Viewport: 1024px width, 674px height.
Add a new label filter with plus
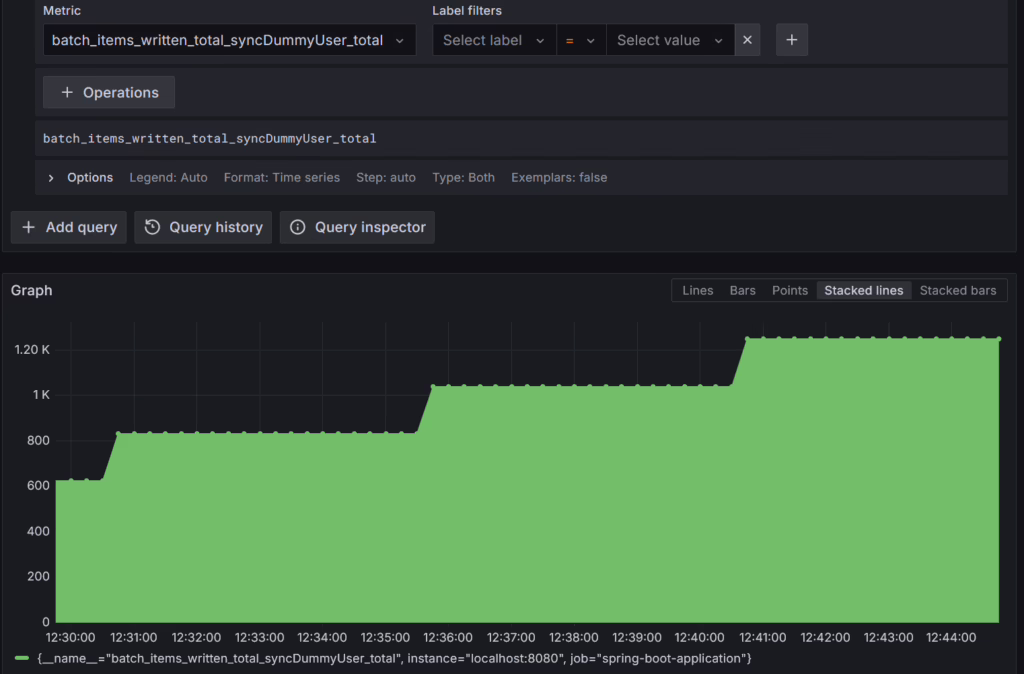(x=792, y=40)
